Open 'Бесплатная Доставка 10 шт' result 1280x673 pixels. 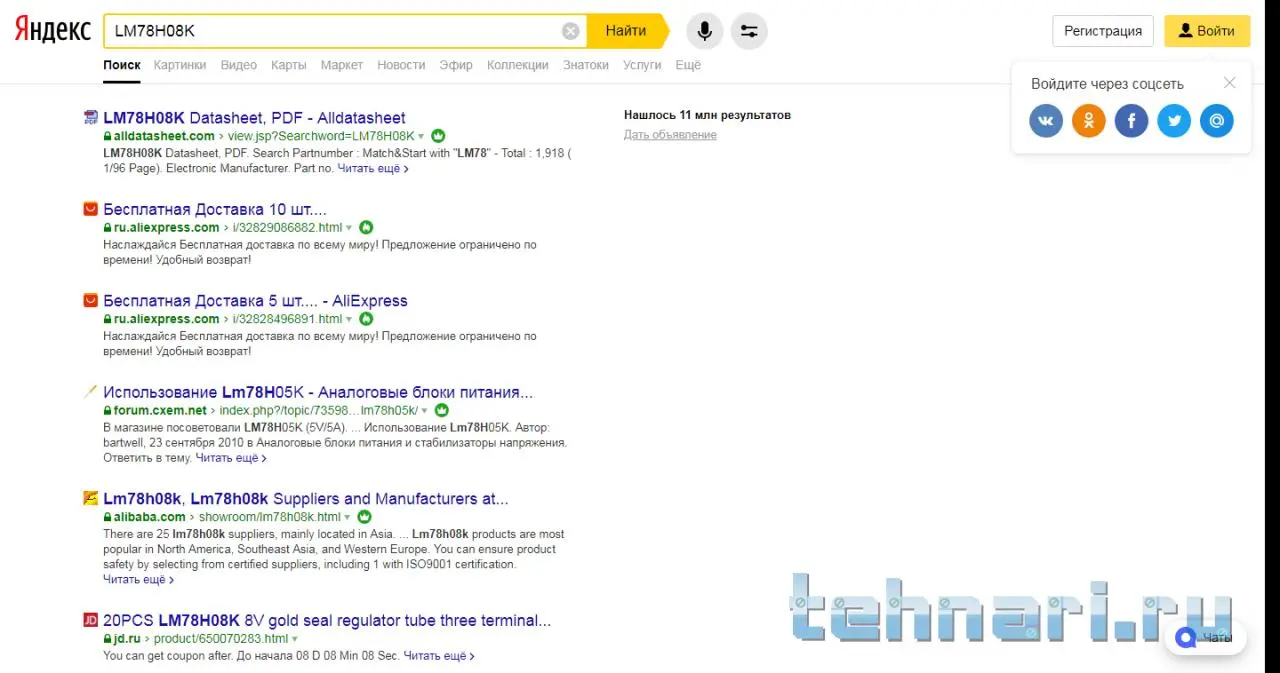click(x=215, y=209)
